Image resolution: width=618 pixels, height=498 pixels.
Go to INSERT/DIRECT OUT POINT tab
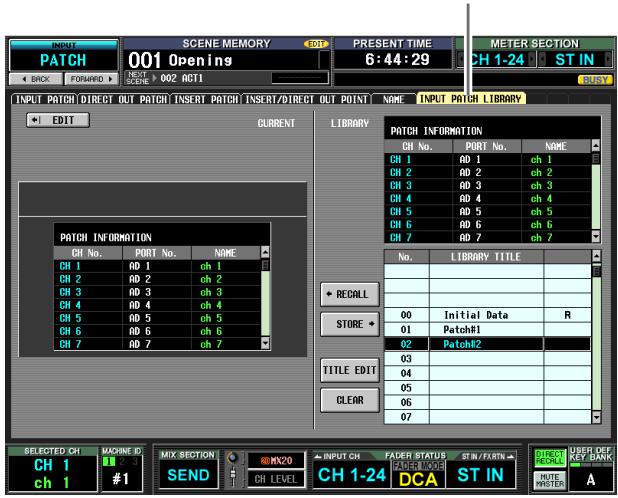(306, 99)
